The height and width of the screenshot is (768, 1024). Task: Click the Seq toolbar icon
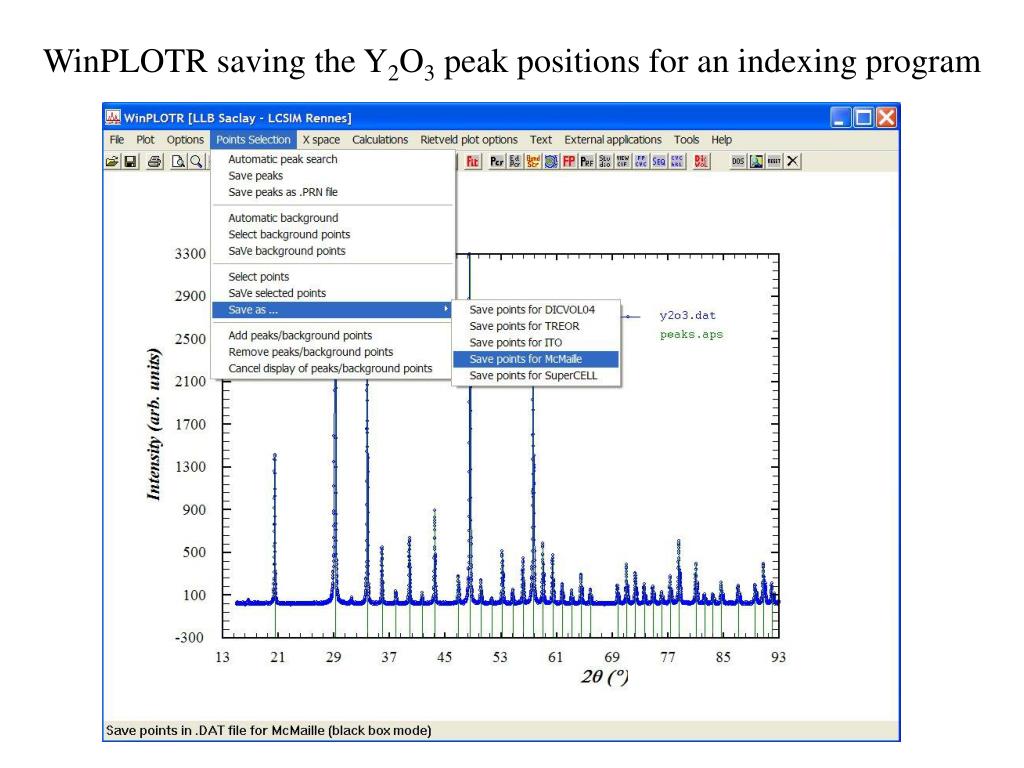coord(659,161)
